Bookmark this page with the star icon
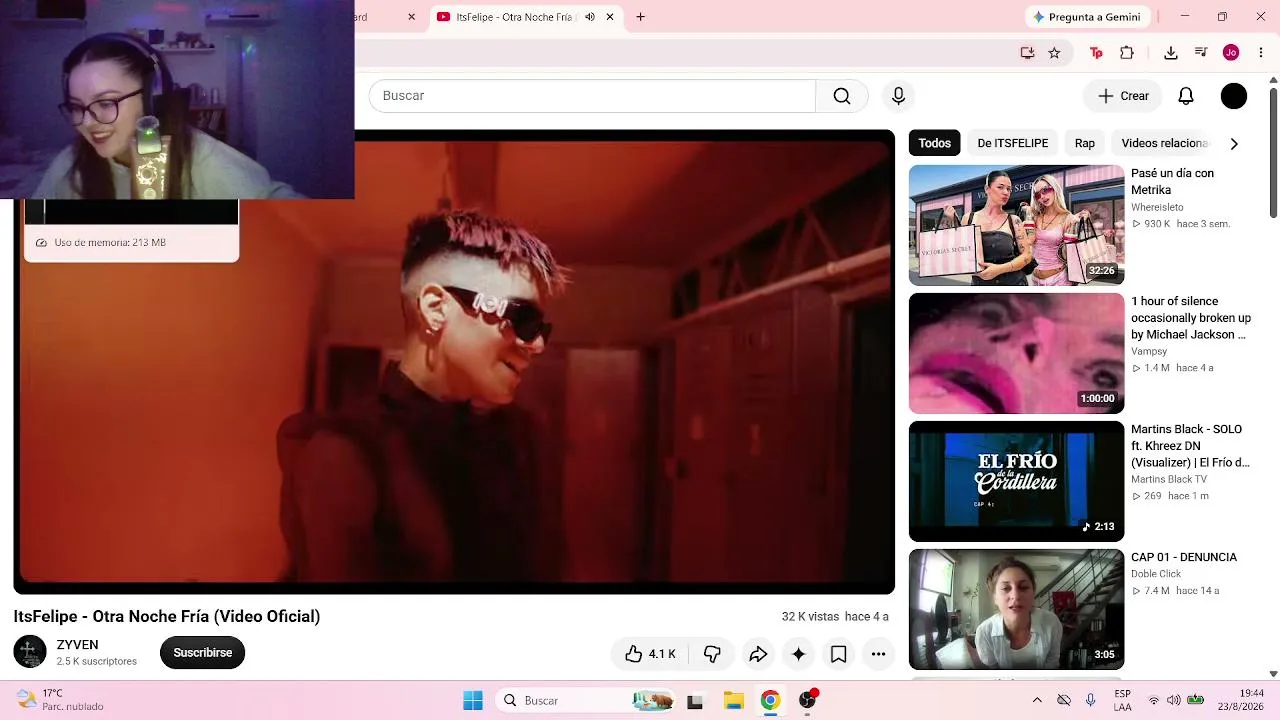Image resolution: width=1280 pixels, height=720 pixels. click(1054, 53)
